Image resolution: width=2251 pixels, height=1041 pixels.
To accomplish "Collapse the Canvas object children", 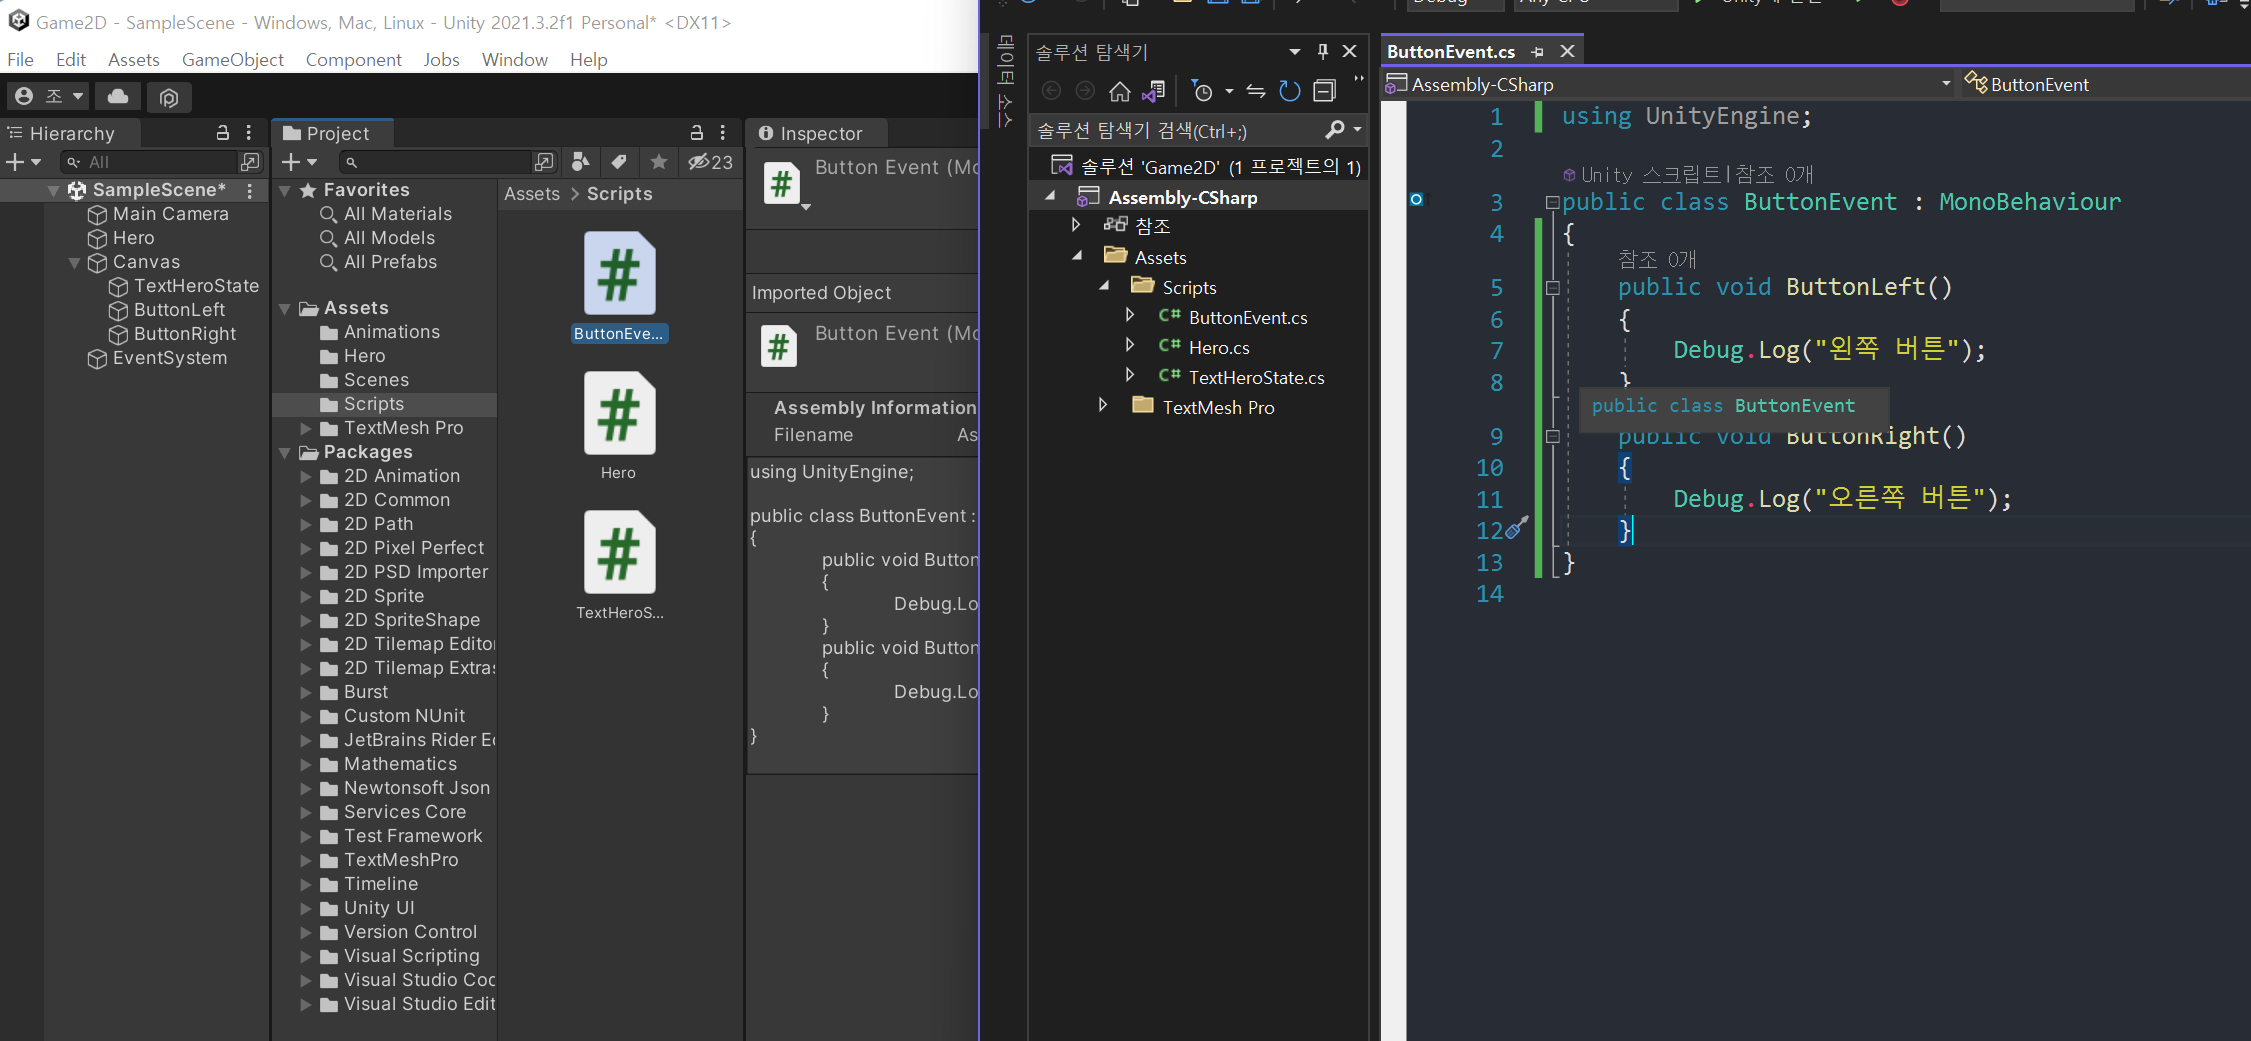I will pos(74,263).
